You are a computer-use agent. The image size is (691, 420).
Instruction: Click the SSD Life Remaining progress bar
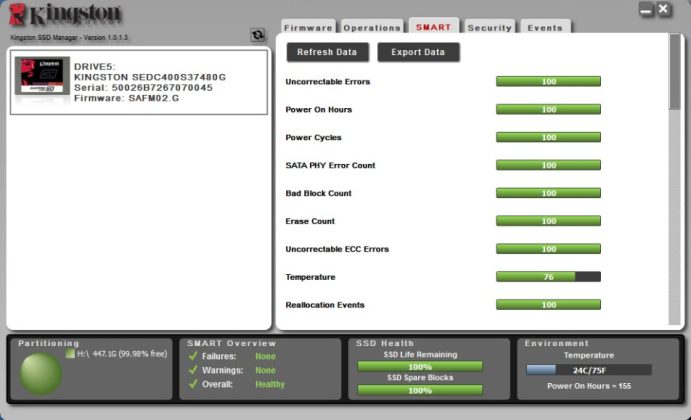[420, 367]
